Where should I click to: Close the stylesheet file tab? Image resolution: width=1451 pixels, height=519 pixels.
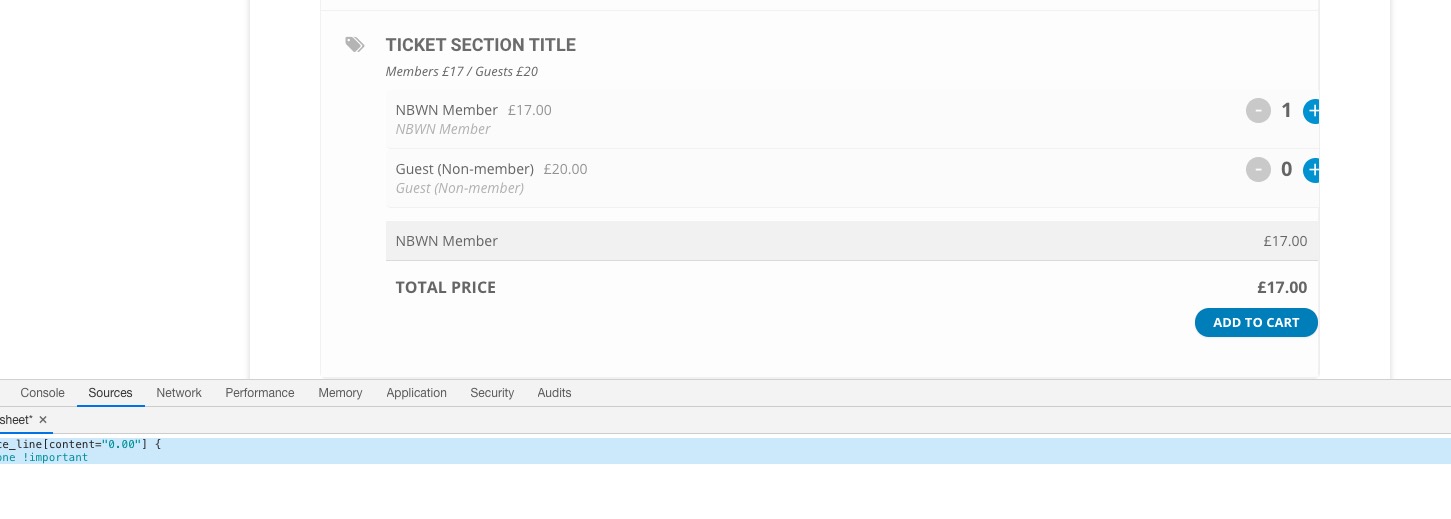point(43,420)
